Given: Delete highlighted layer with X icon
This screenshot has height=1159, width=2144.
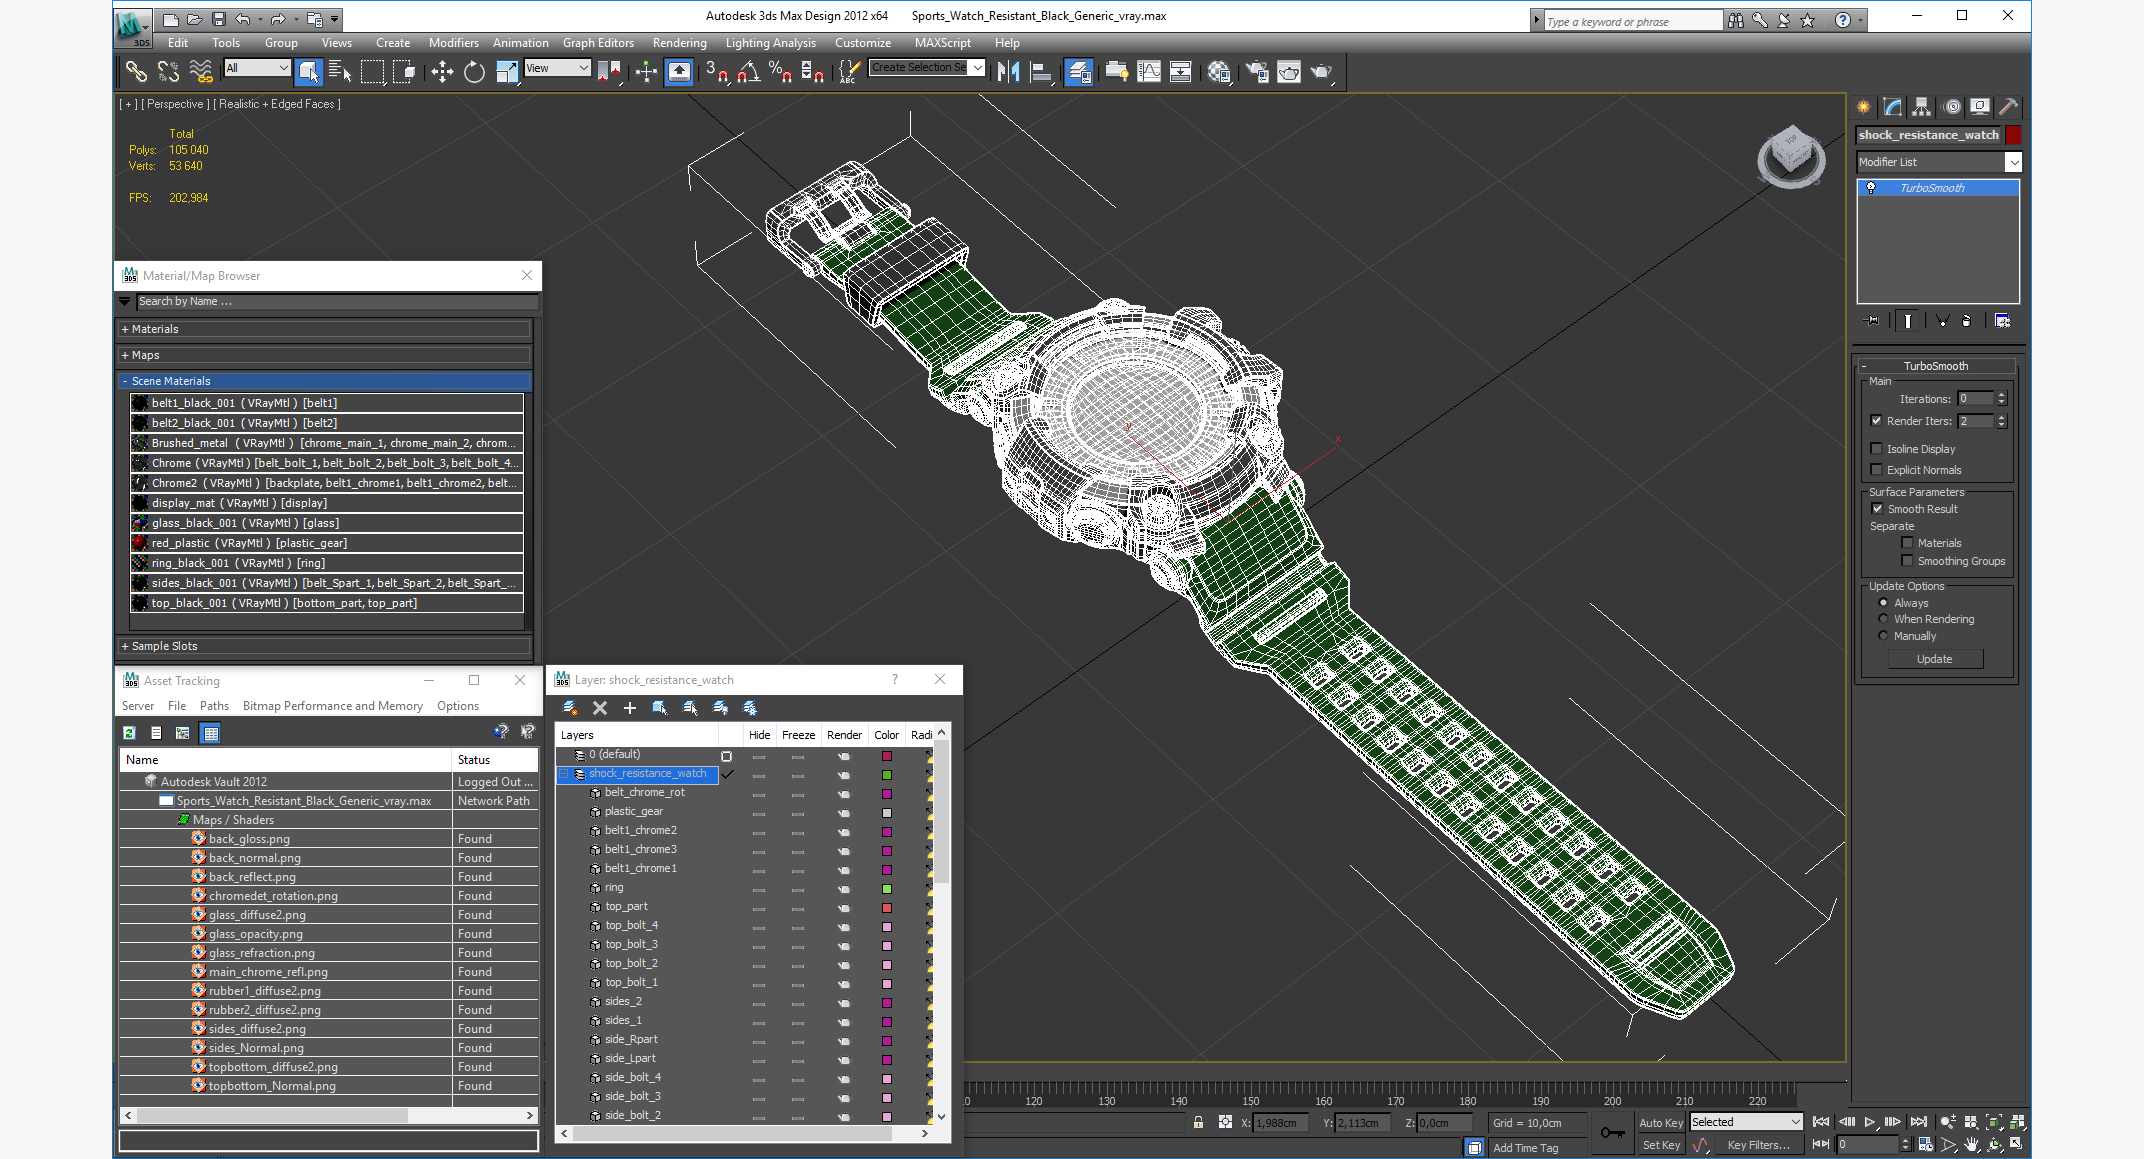Looking at the screenshot, I should click(x=600, y=707).
